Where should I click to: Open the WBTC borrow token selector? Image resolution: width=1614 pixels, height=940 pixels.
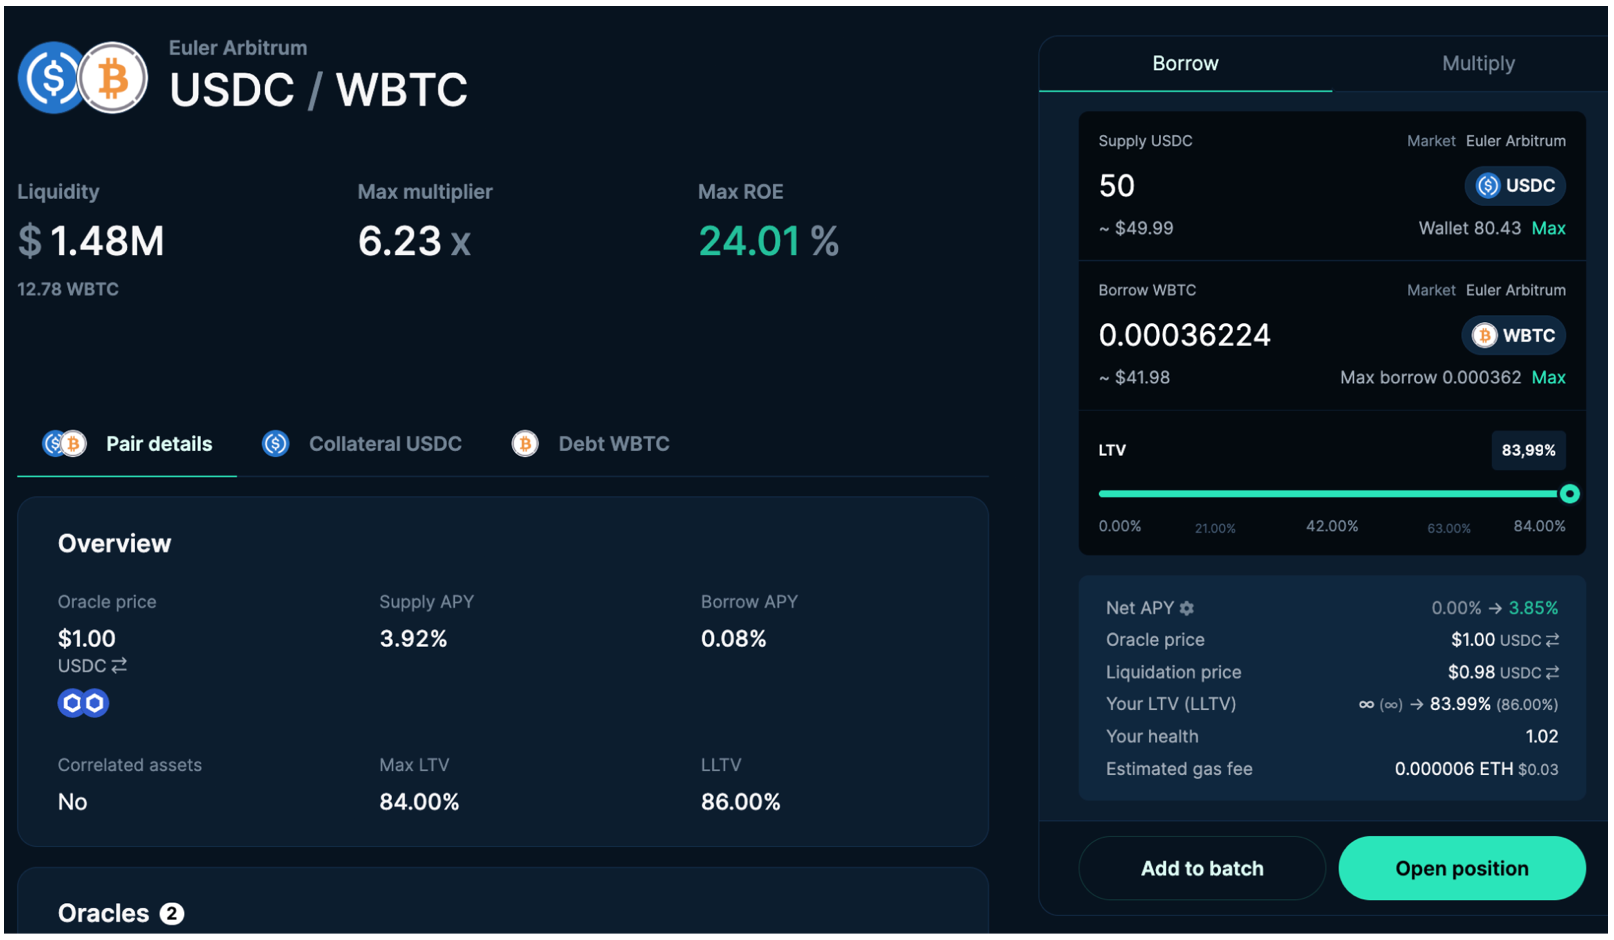(1513, 336)
